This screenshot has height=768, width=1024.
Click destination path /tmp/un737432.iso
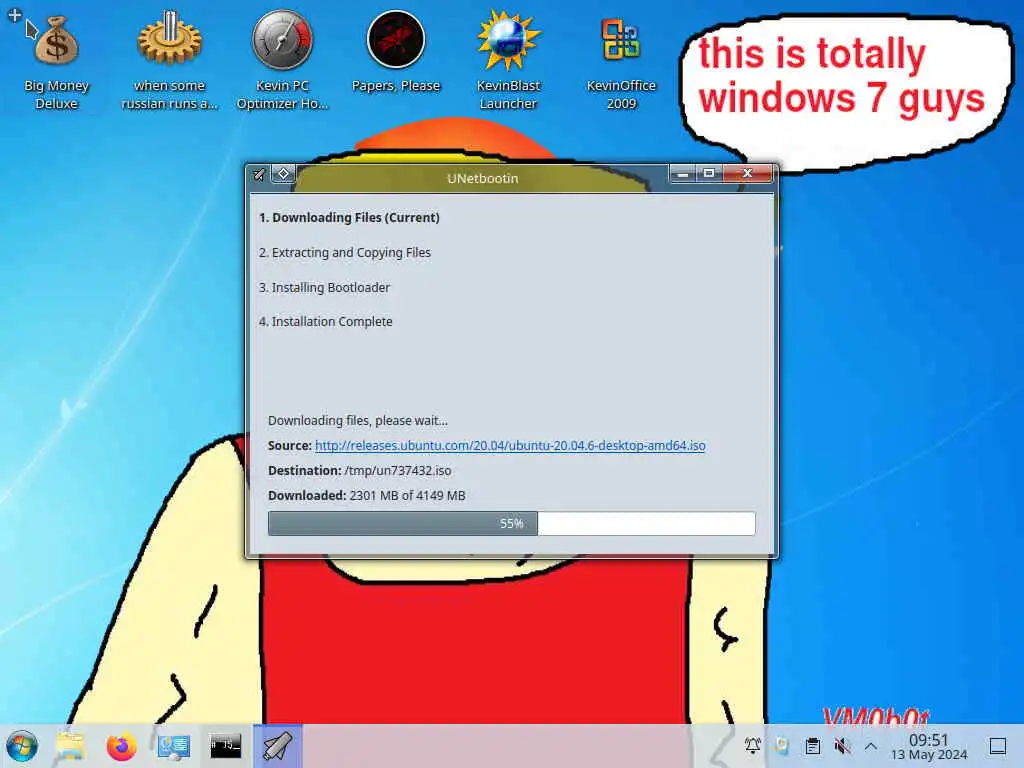tap(398, 471)
